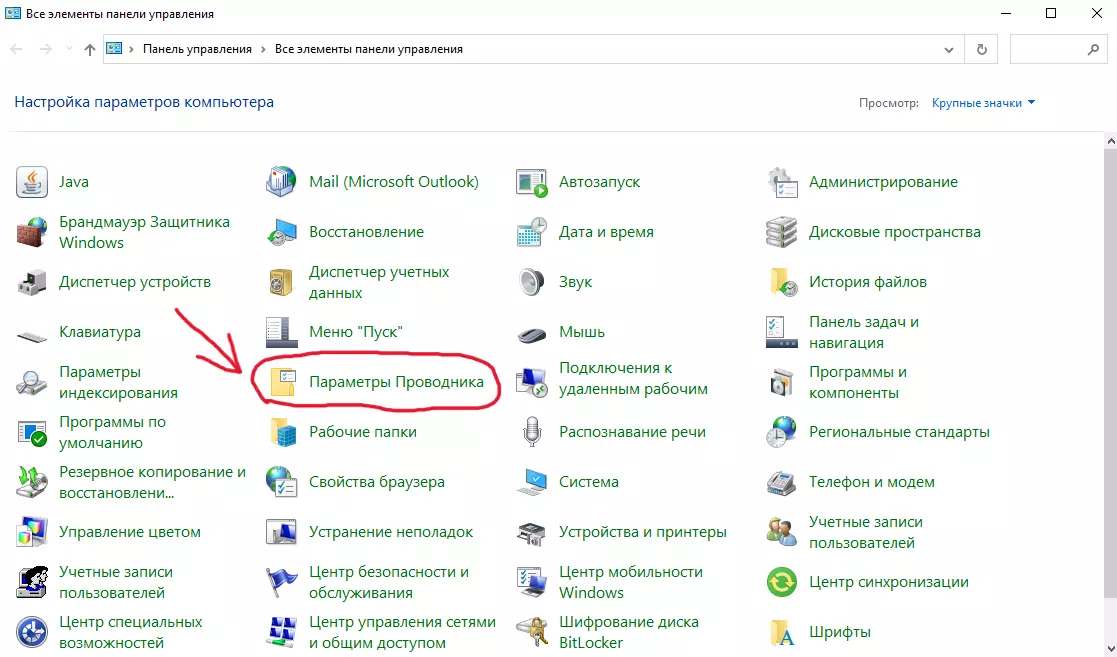Open the Центр управления сетями icon

[x=281, y=632]
